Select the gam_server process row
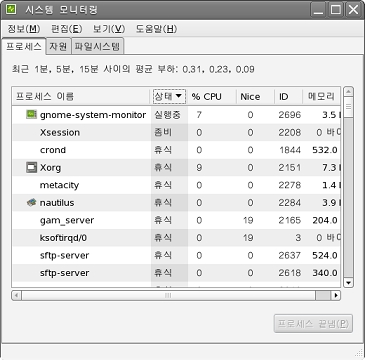 tap(176, 220)
